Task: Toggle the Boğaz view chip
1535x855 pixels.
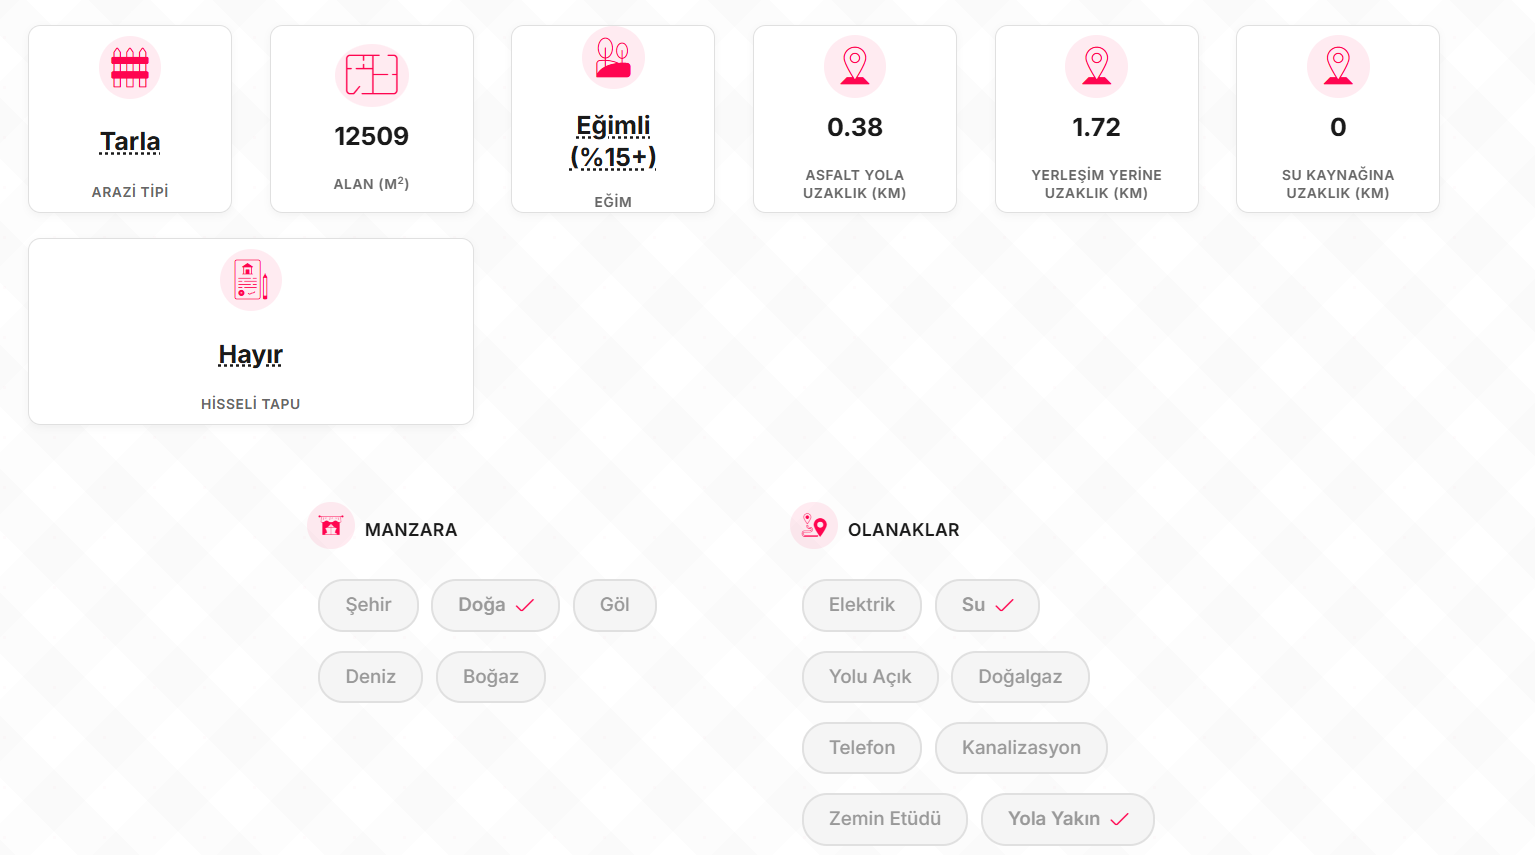Action: click(491, 677)
